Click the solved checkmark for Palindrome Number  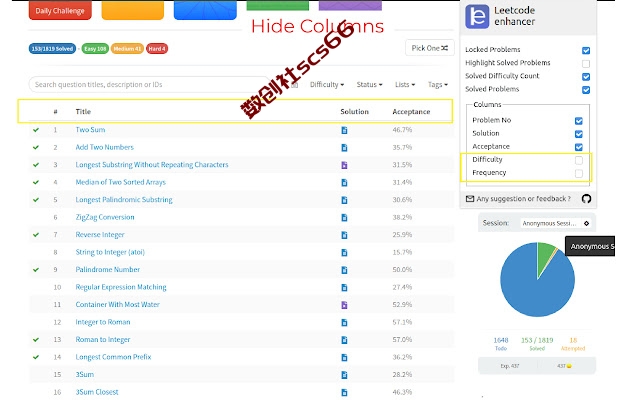(x=36, y=270)
